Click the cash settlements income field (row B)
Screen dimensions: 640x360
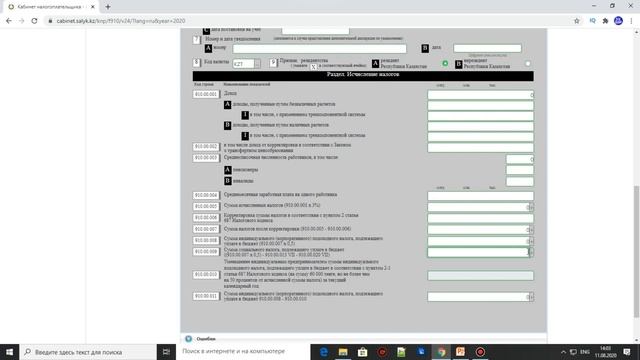coord(480,126)
